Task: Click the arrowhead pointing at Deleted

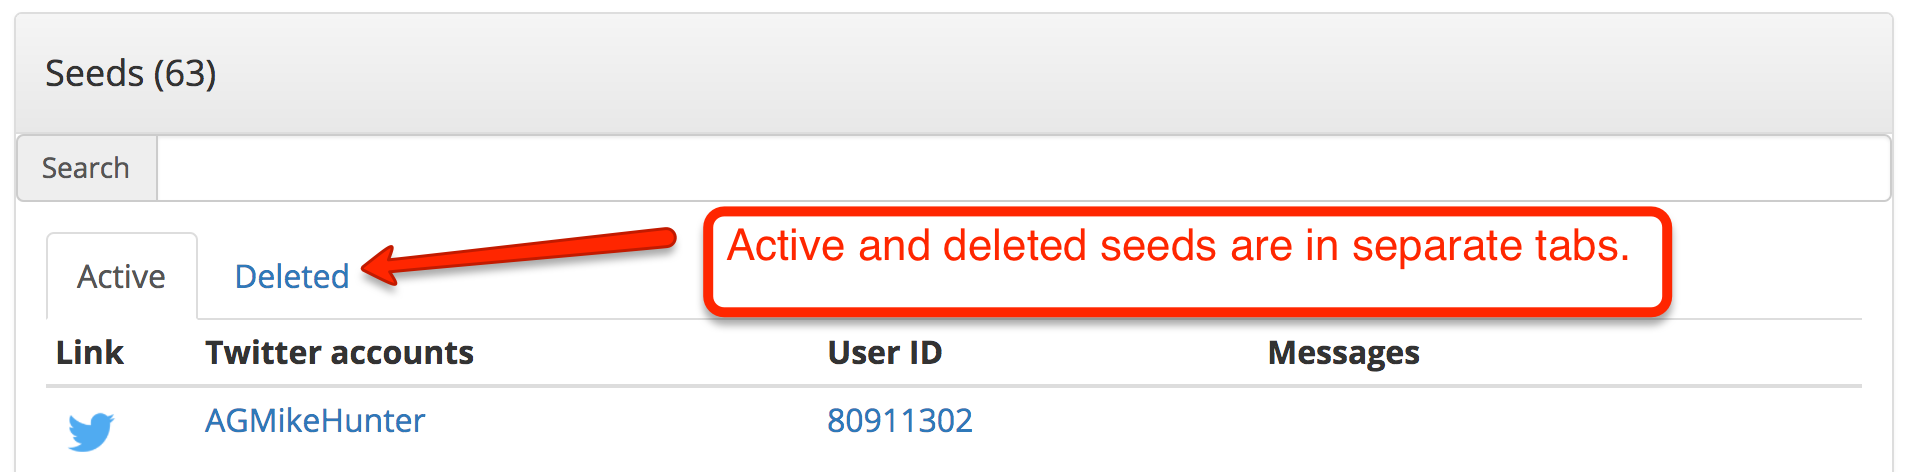Action: pyautogui.click(x=382, y=266)
